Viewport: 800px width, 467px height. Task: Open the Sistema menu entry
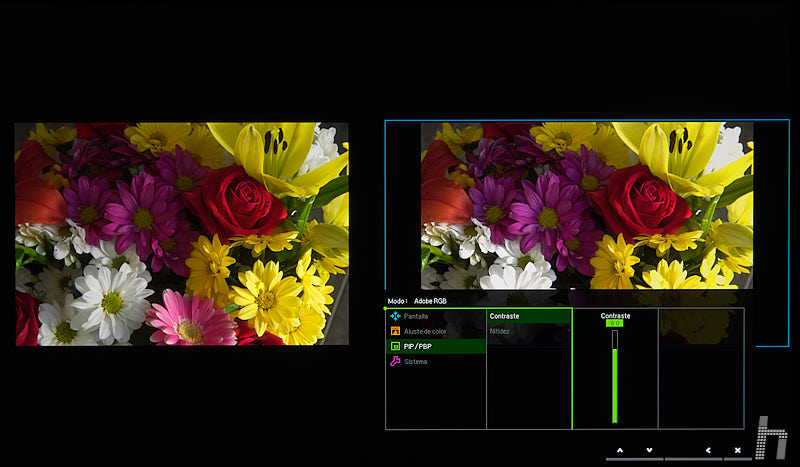(415, 361)
